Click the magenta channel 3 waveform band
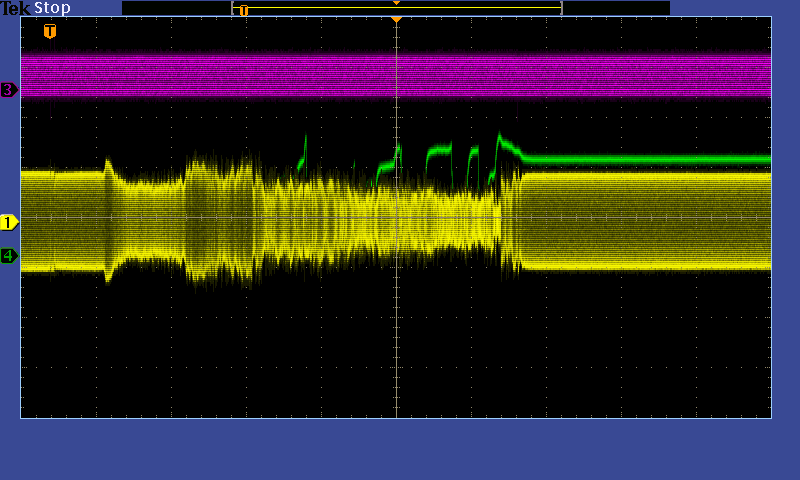 [x=200, y=75]
